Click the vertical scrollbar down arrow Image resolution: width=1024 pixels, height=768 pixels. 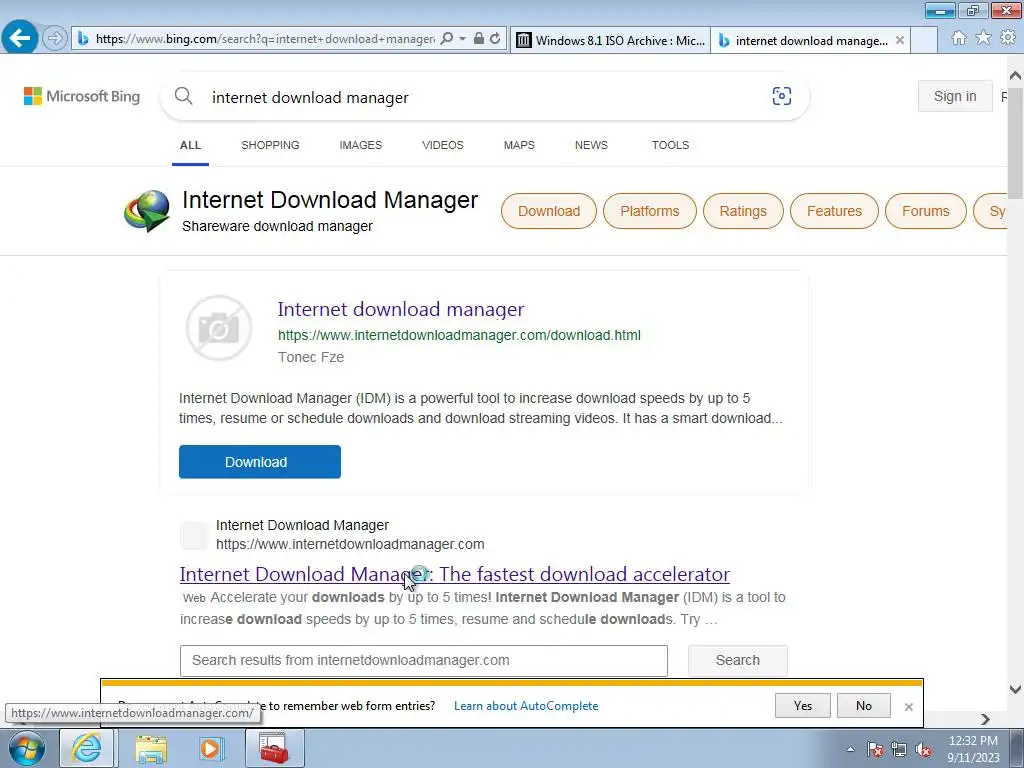1015,689
